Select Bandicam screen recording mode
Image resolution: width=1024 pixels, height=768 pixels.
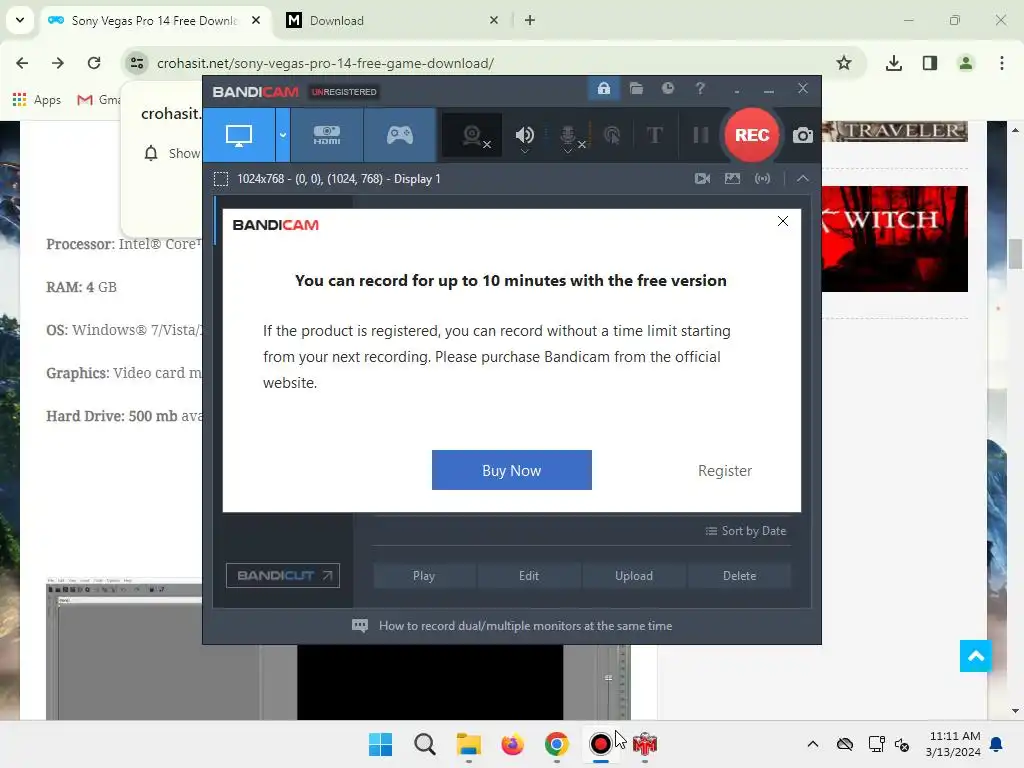[x=239, y=135]
